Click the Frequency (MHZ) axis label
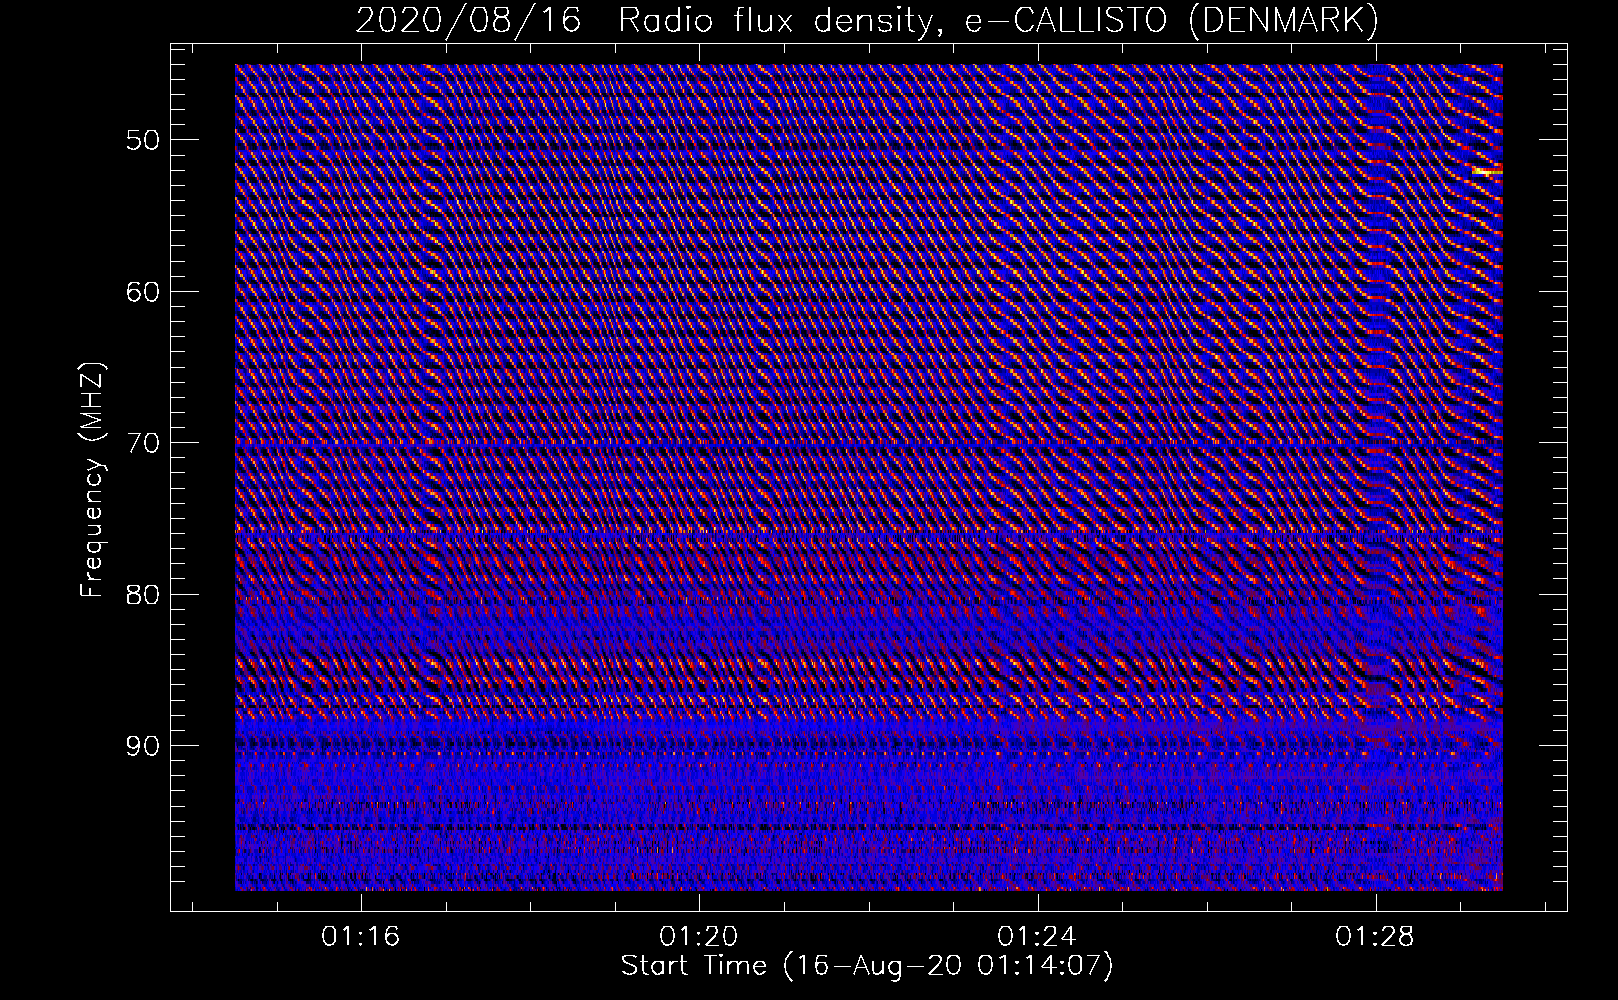This screenshot has width=1618, height=1000. tap(92, 479)
